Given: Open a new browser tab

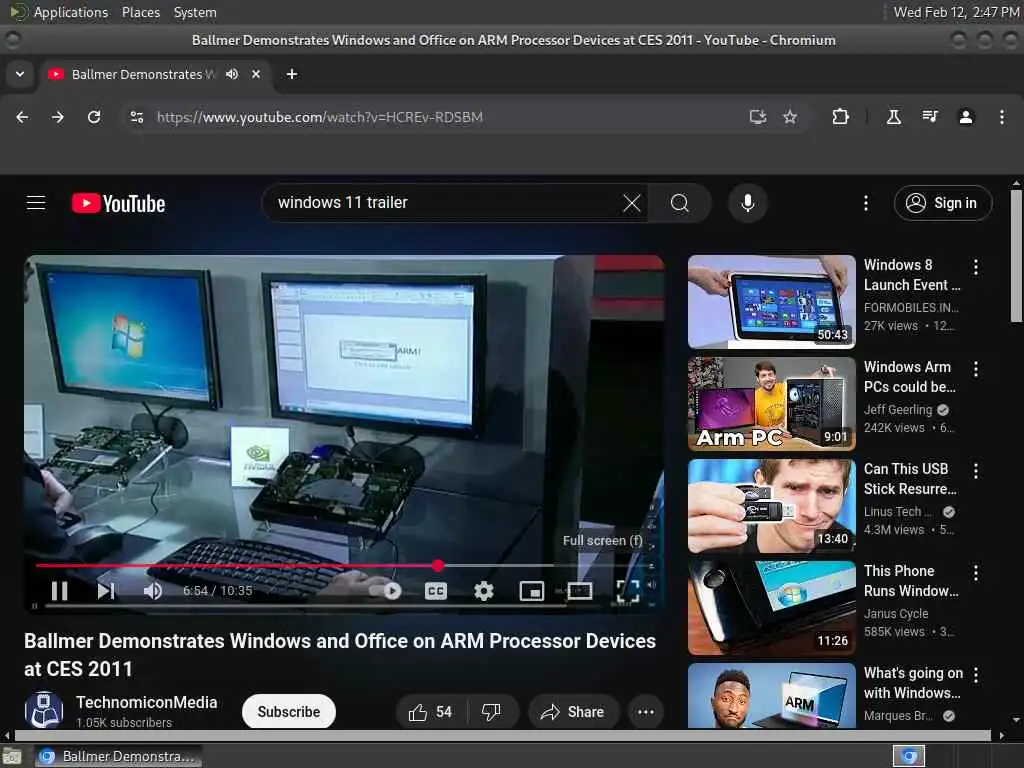Looking at the screenshot, I should [292, 74].
